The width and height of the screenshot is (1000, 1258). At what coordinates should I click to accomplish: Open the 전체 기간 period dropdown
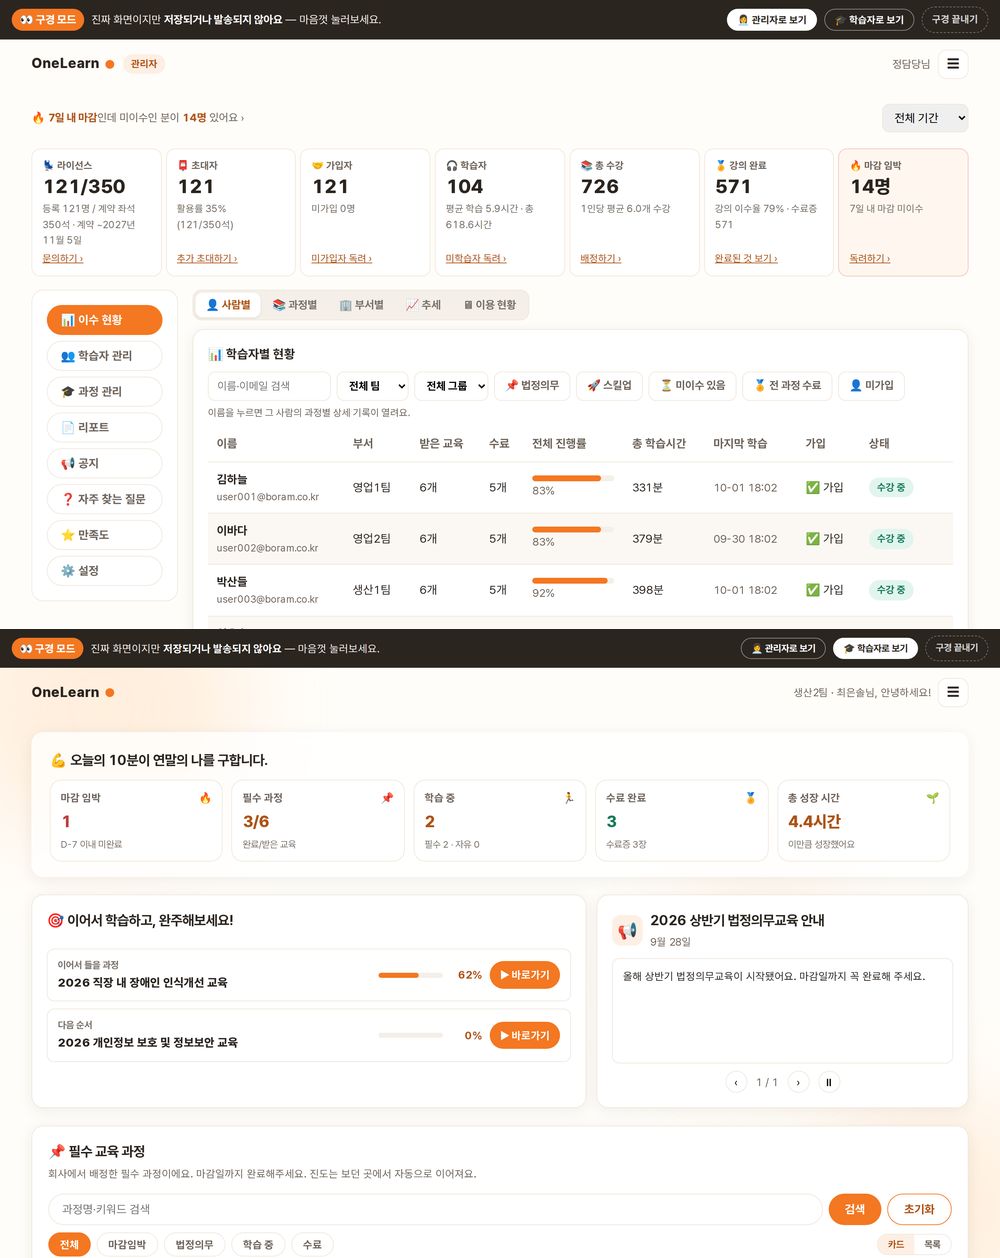(x=925, y=118)
